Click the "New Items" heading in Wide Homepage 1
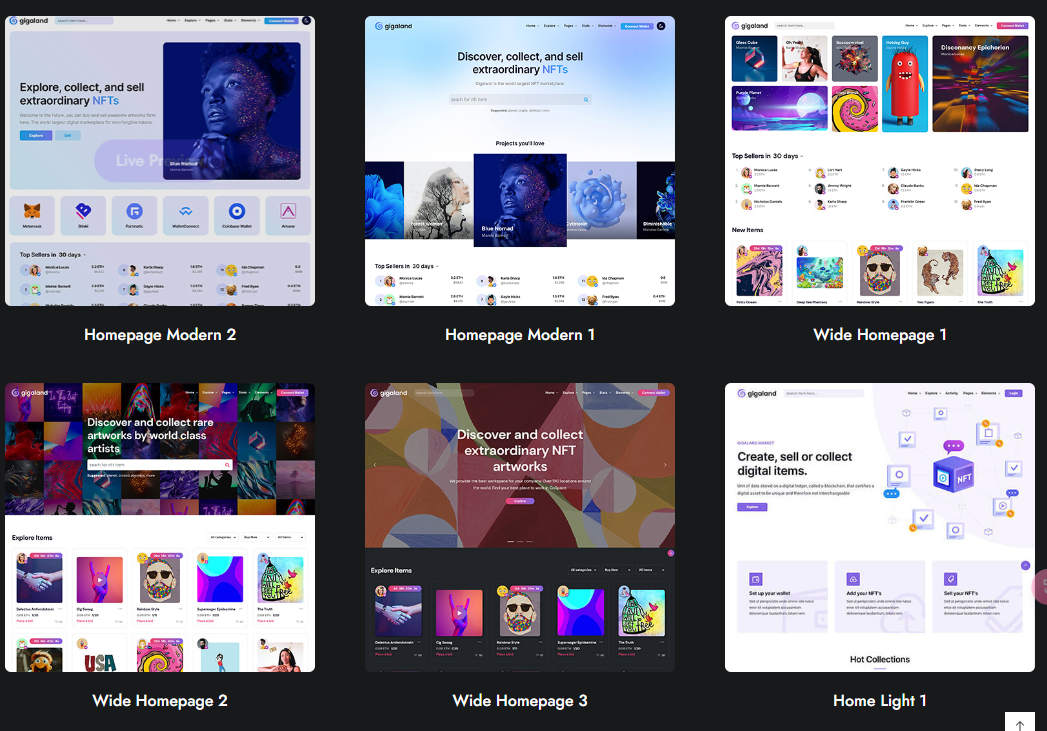This screenshot has width=1047, height=731. [747, 230]
